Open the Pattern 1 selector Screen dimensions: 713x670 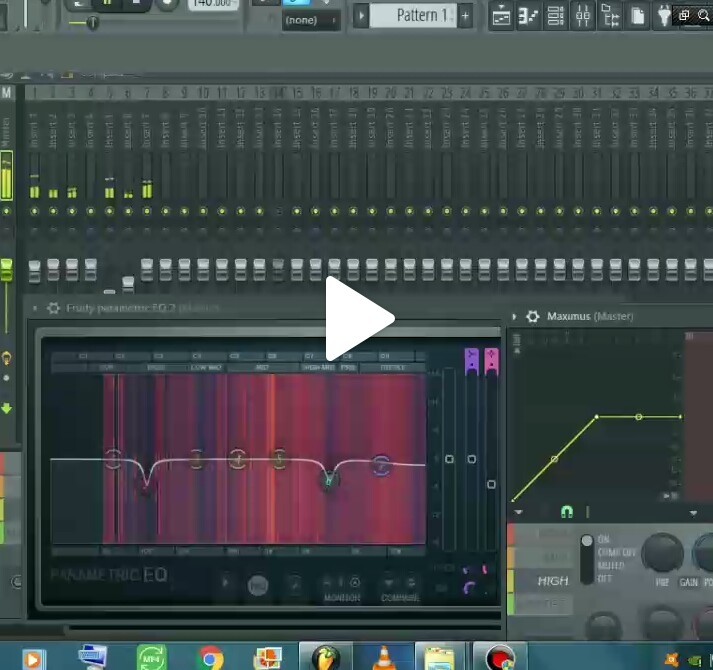pos(413,16)
